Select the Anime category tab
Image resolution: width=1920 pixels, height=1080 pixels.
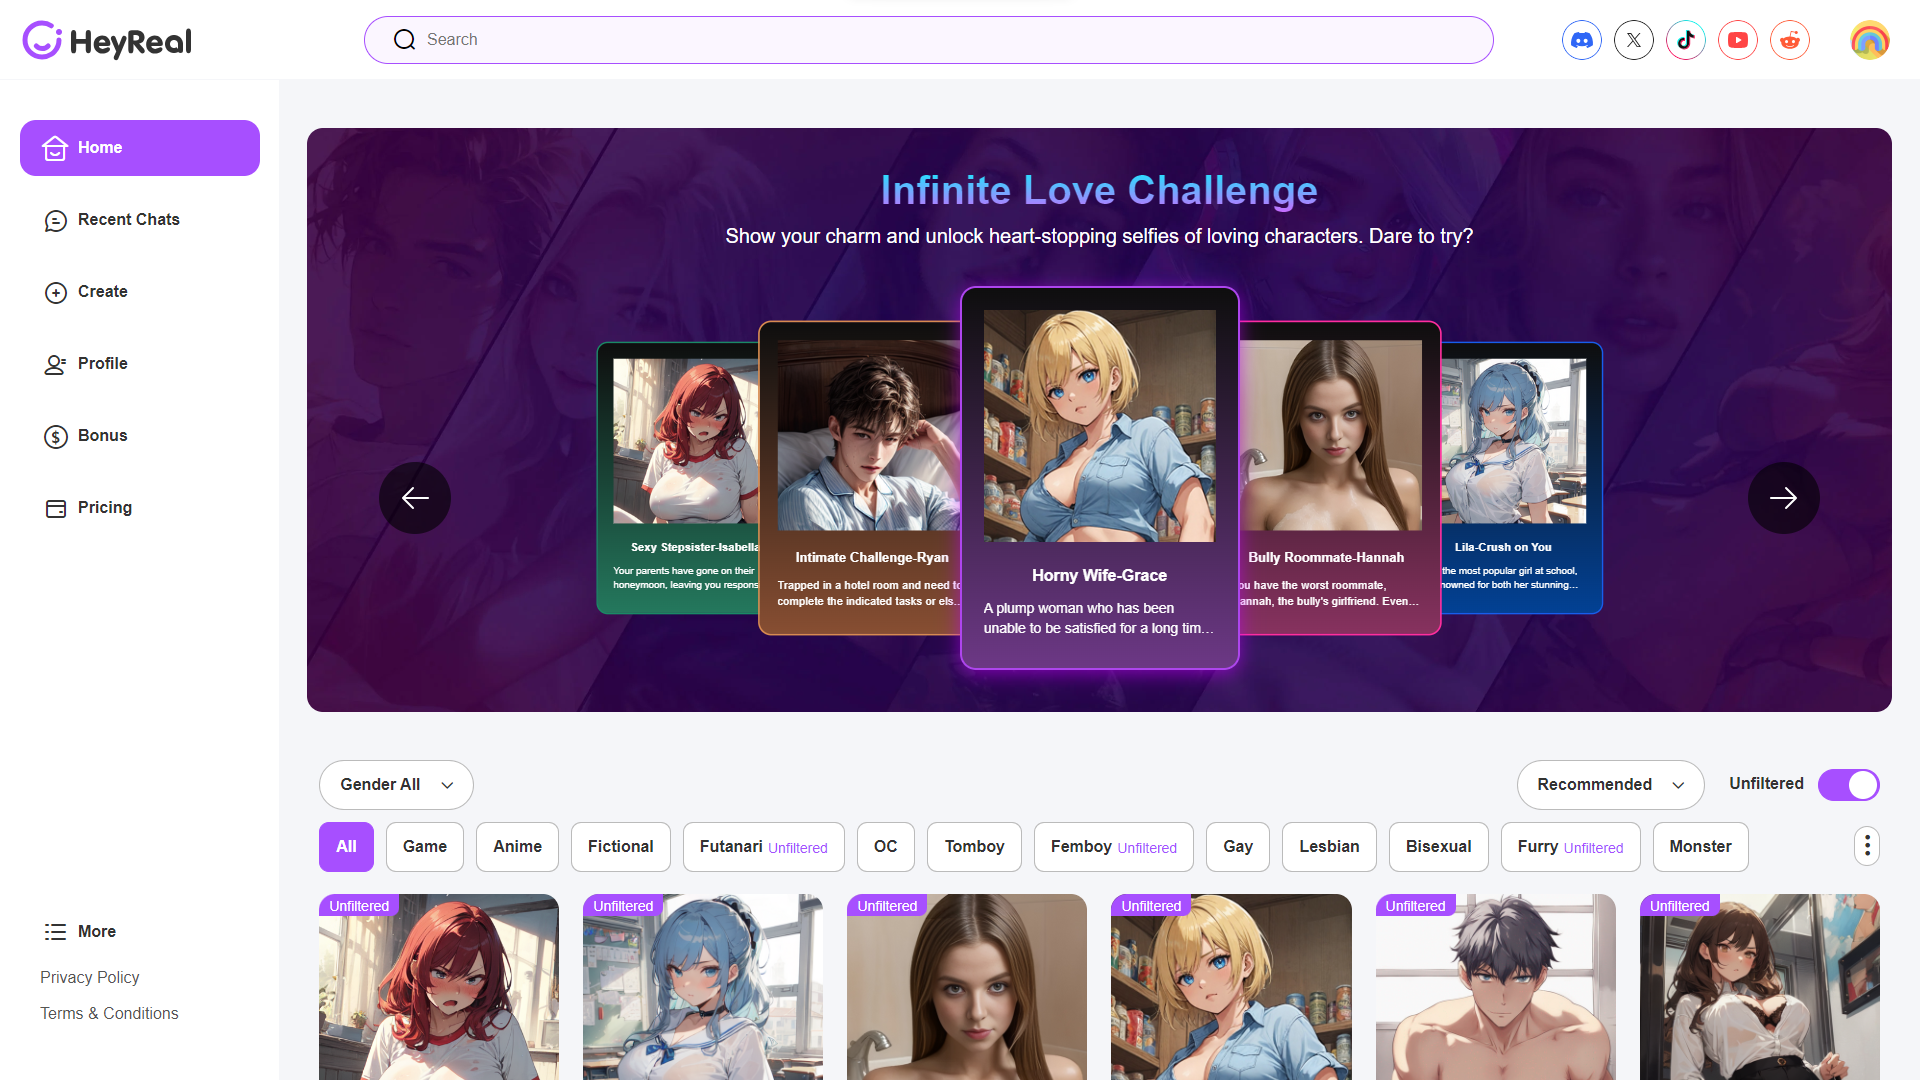[518, 847]
